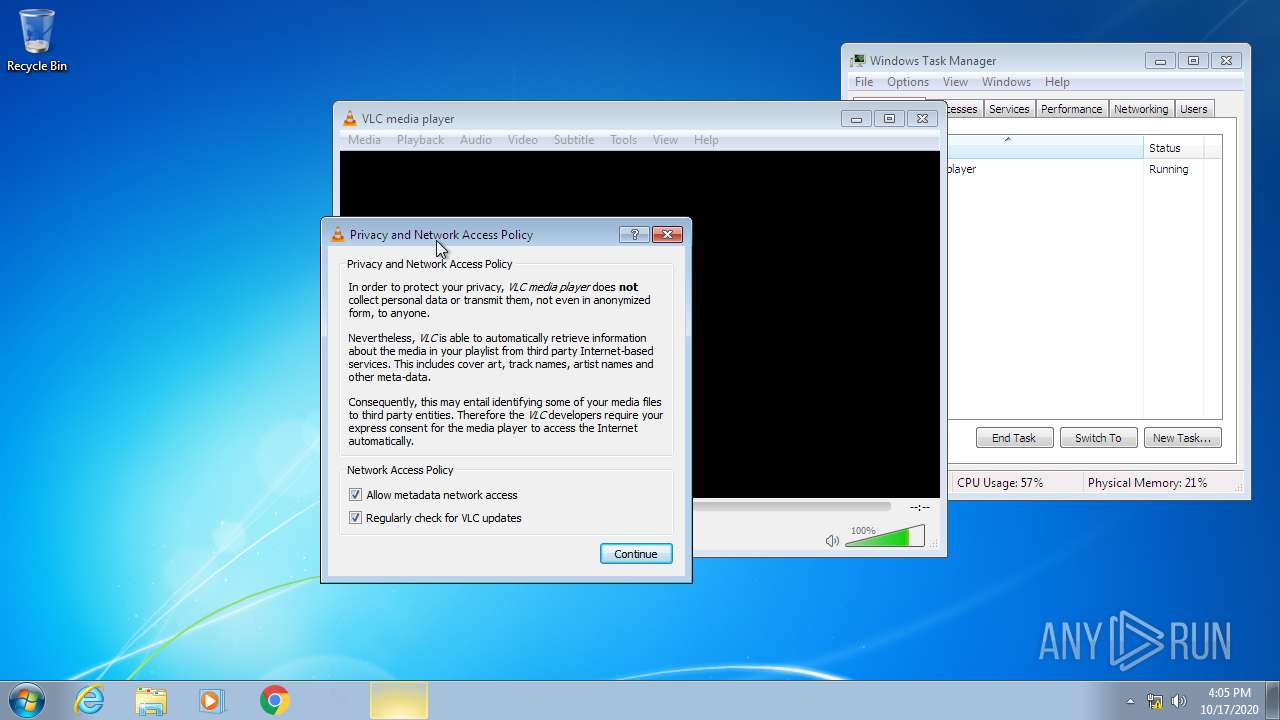
Task: Launch Internet Explorer from the taskbar
Action: coord(90,700)
